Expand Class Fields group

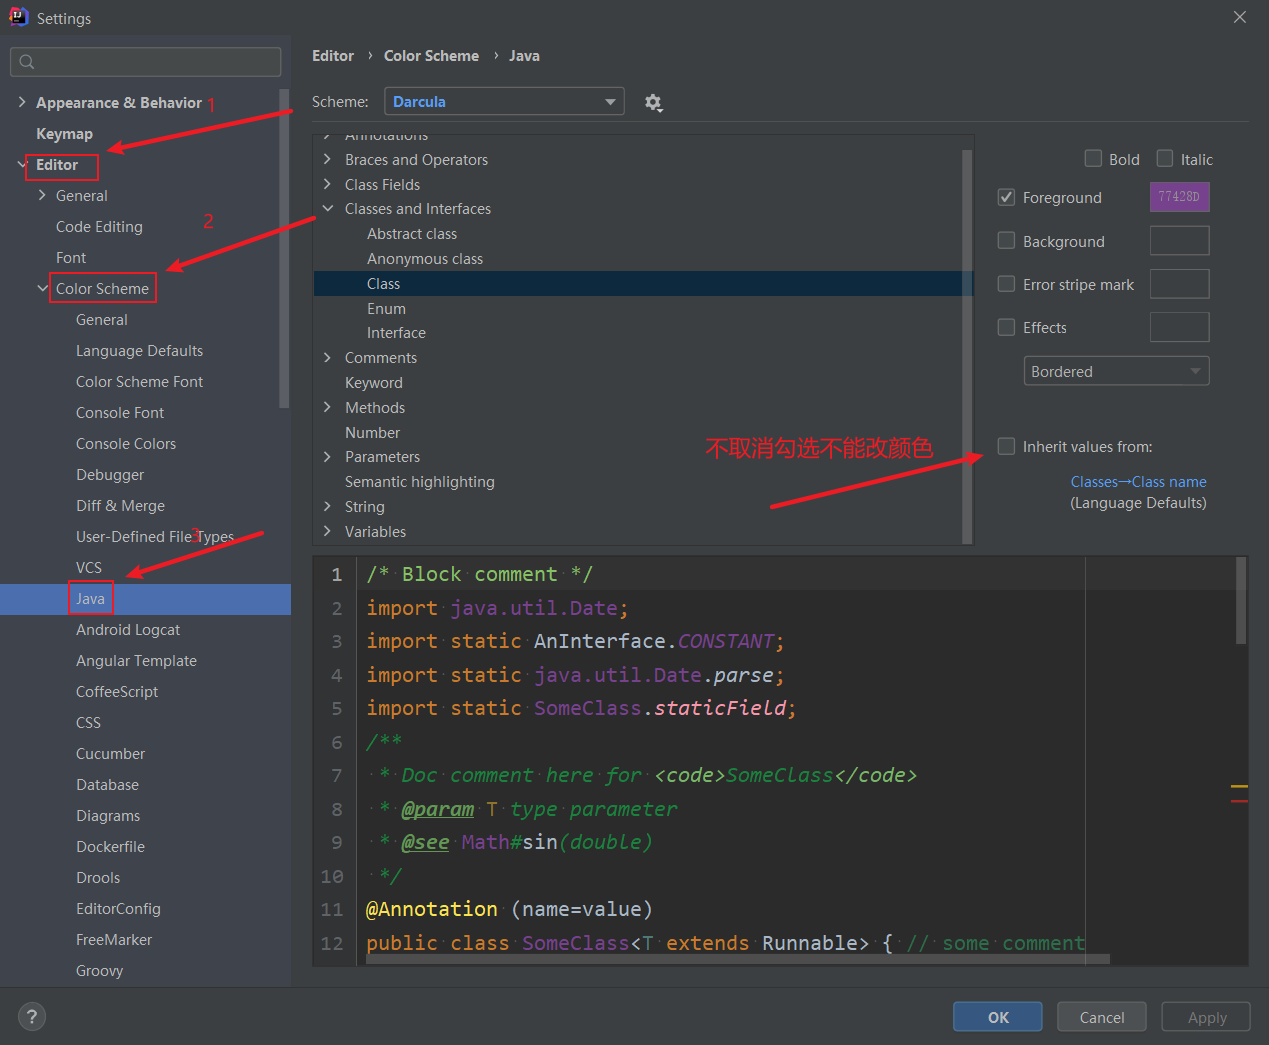point(327,184)
